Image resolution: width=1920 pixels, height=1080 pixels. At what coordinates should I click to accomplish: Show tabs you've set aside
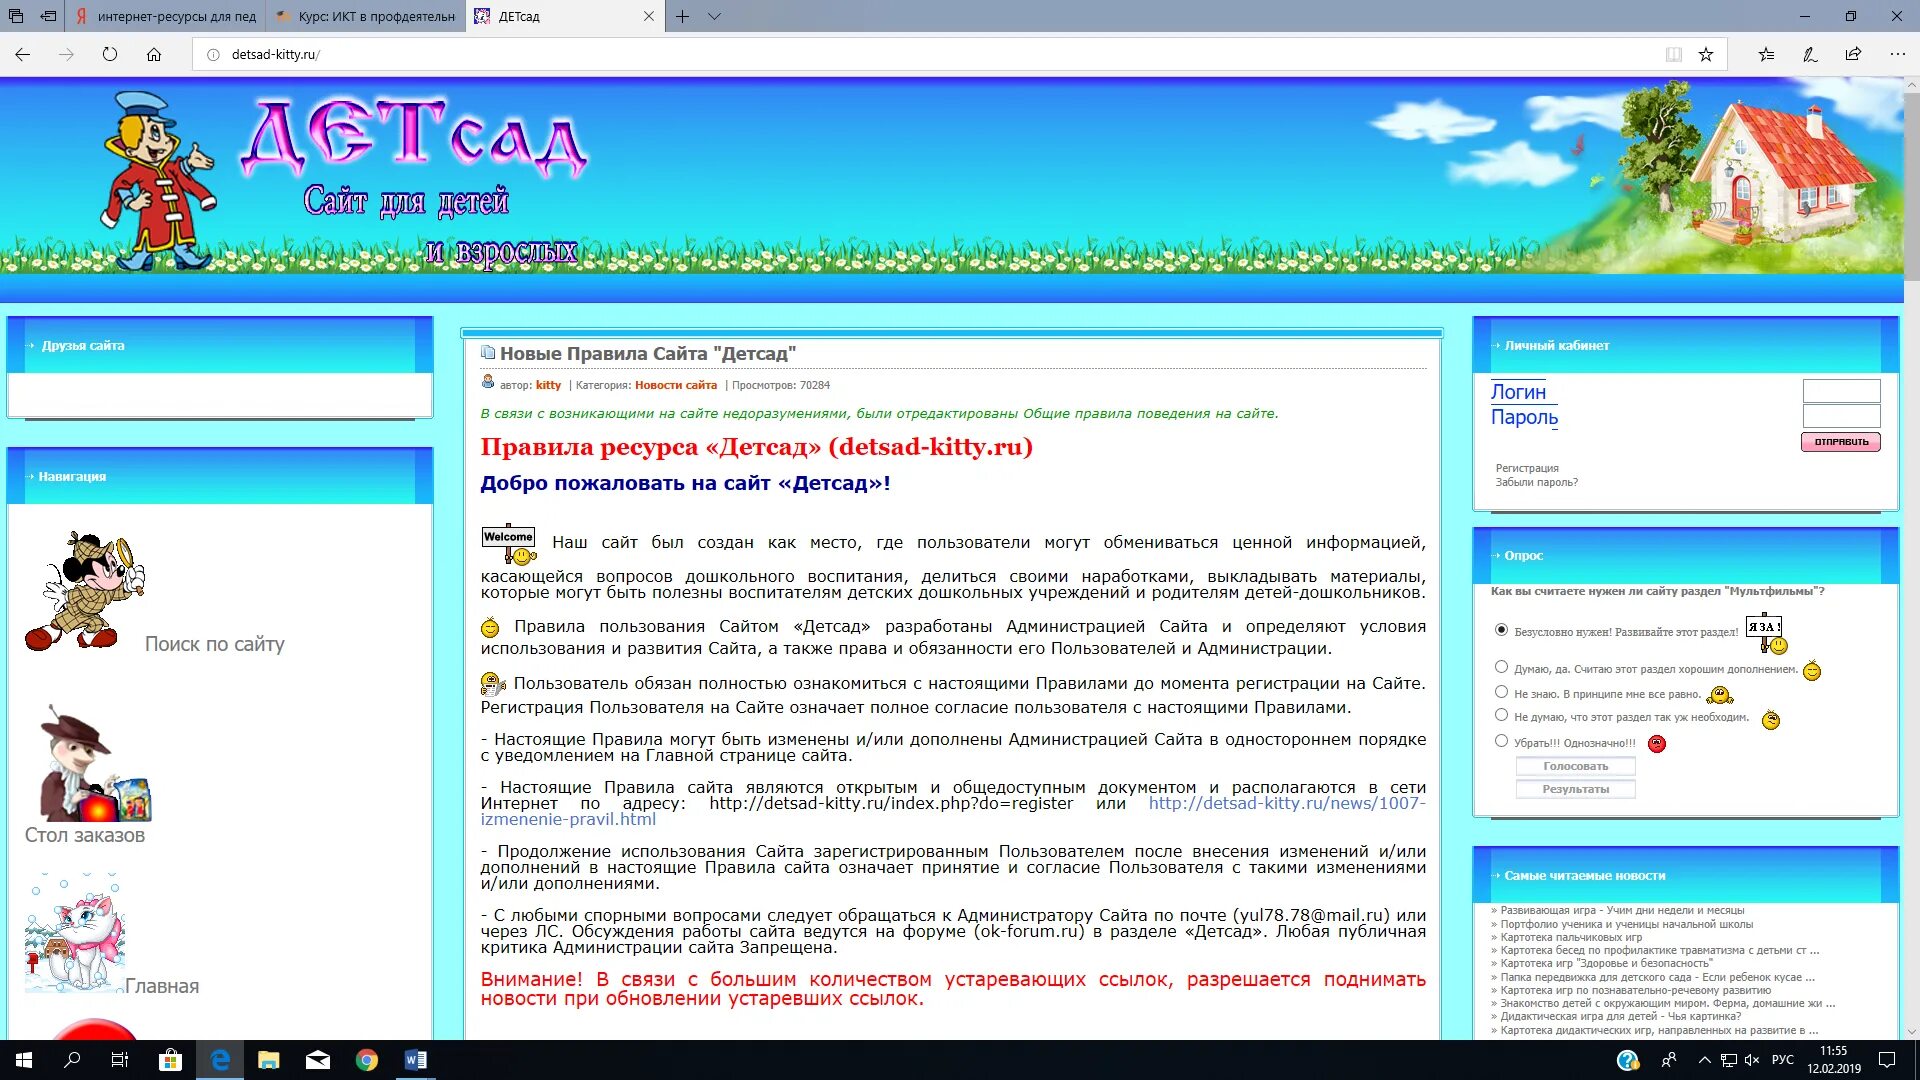pos(15,16)
